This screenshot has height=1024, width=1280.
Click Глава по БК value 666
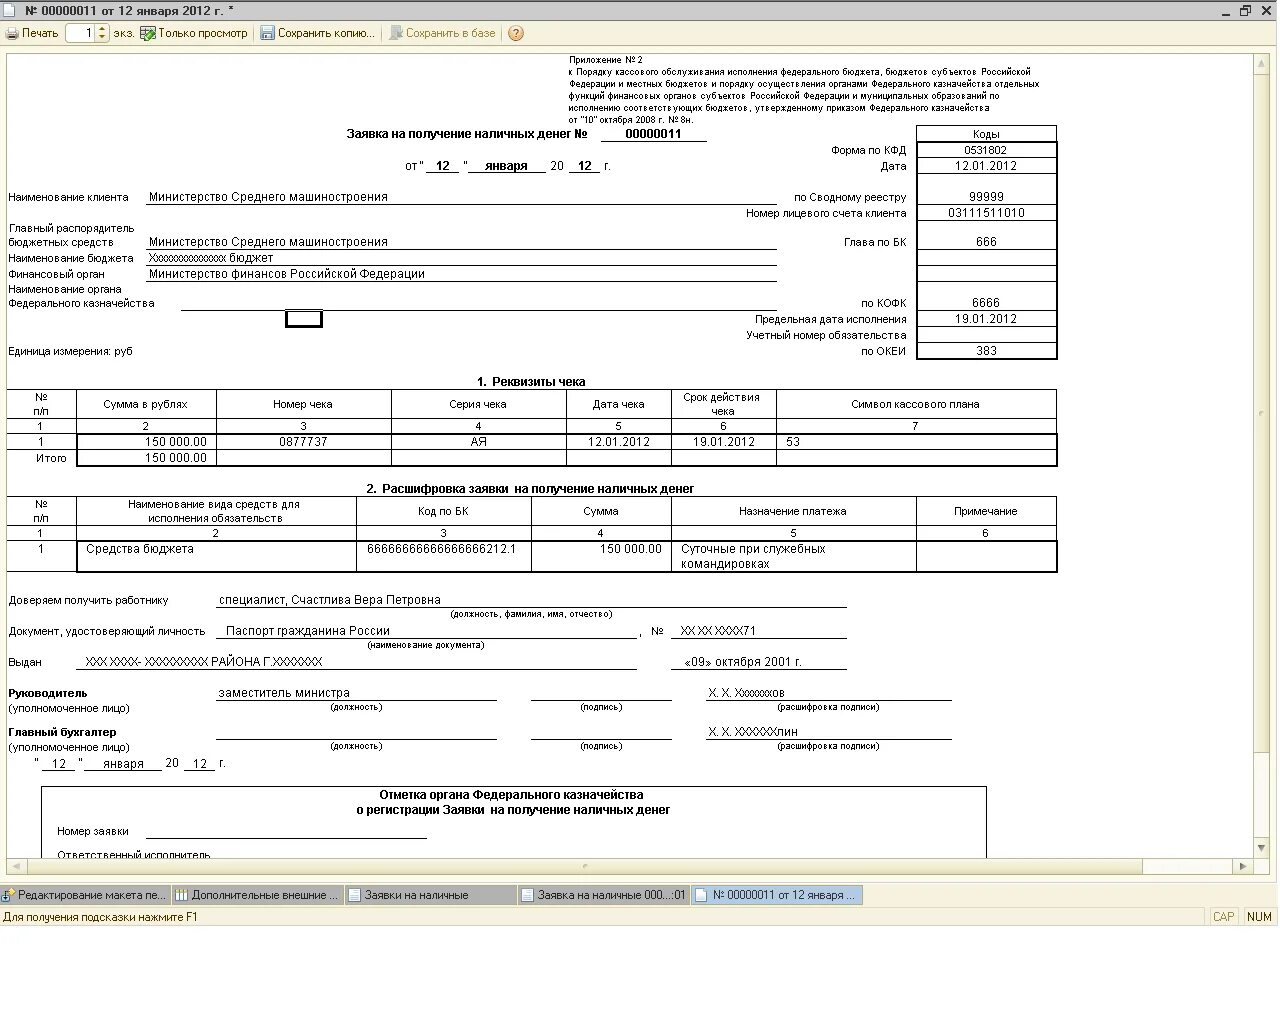(x=986, y=242)
